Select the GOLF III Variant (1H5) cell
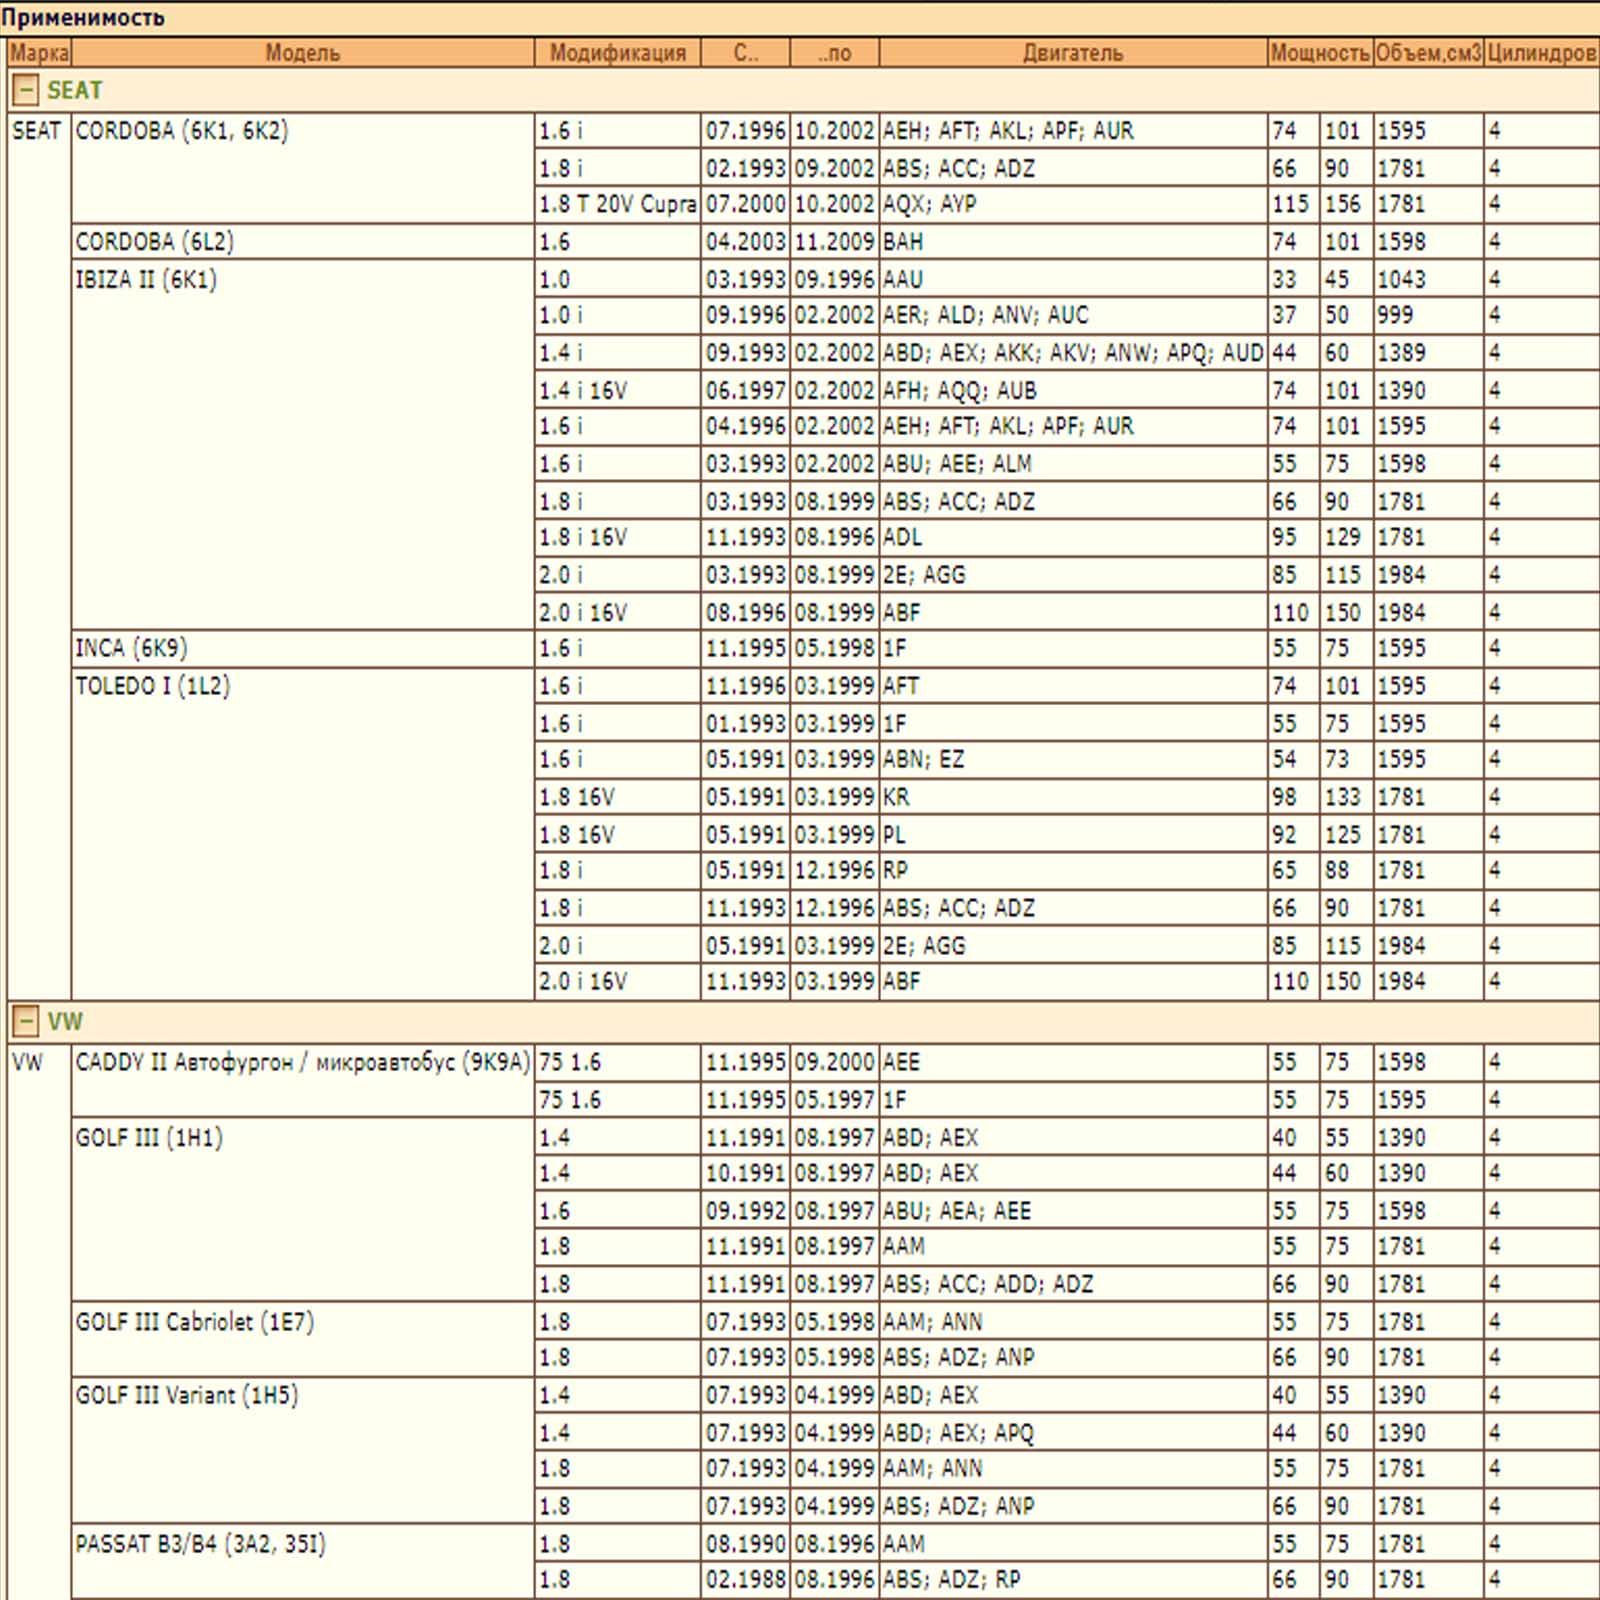The image size is (1600, 1600). (x=302, y=1450)
